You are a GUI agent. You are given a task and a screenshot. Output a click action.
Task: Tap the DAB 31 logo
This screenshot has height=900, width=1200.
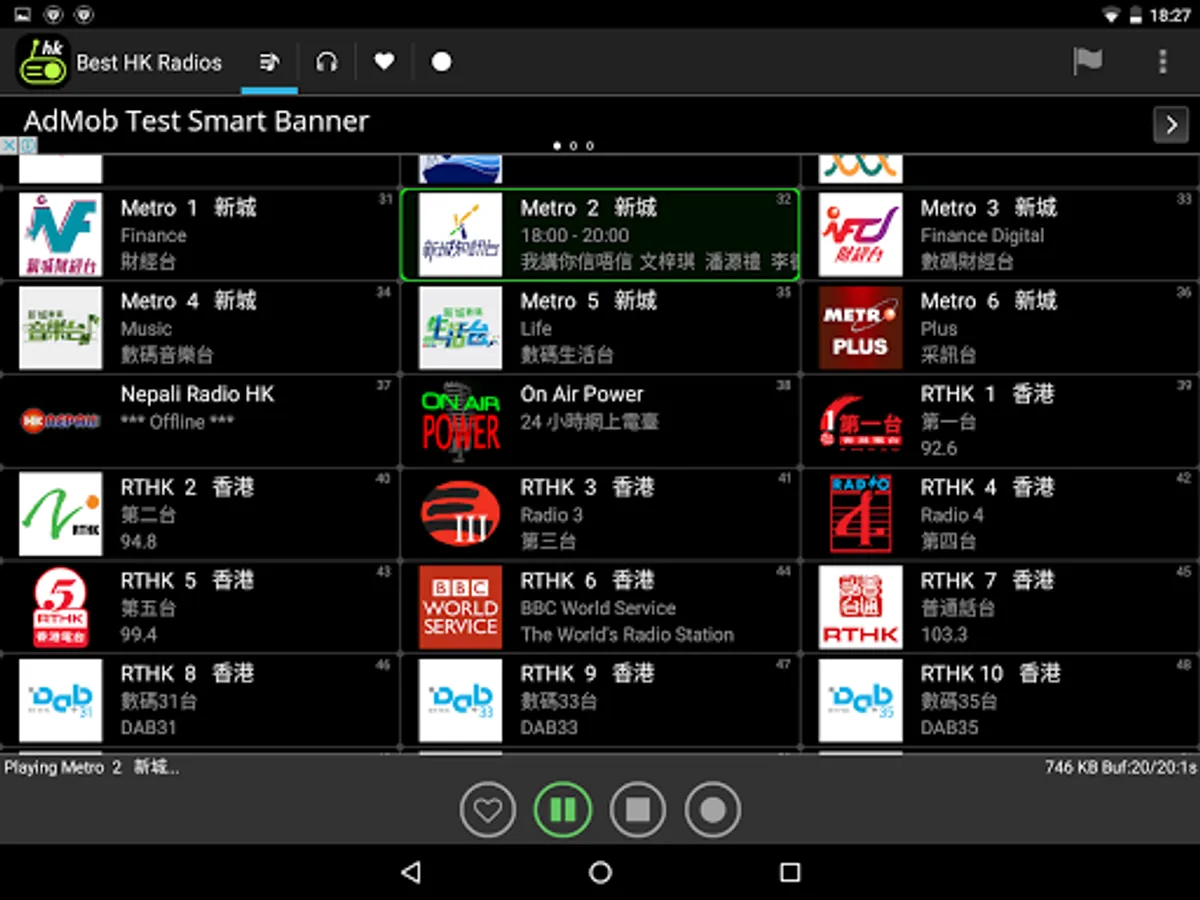(x=61, y=700)
